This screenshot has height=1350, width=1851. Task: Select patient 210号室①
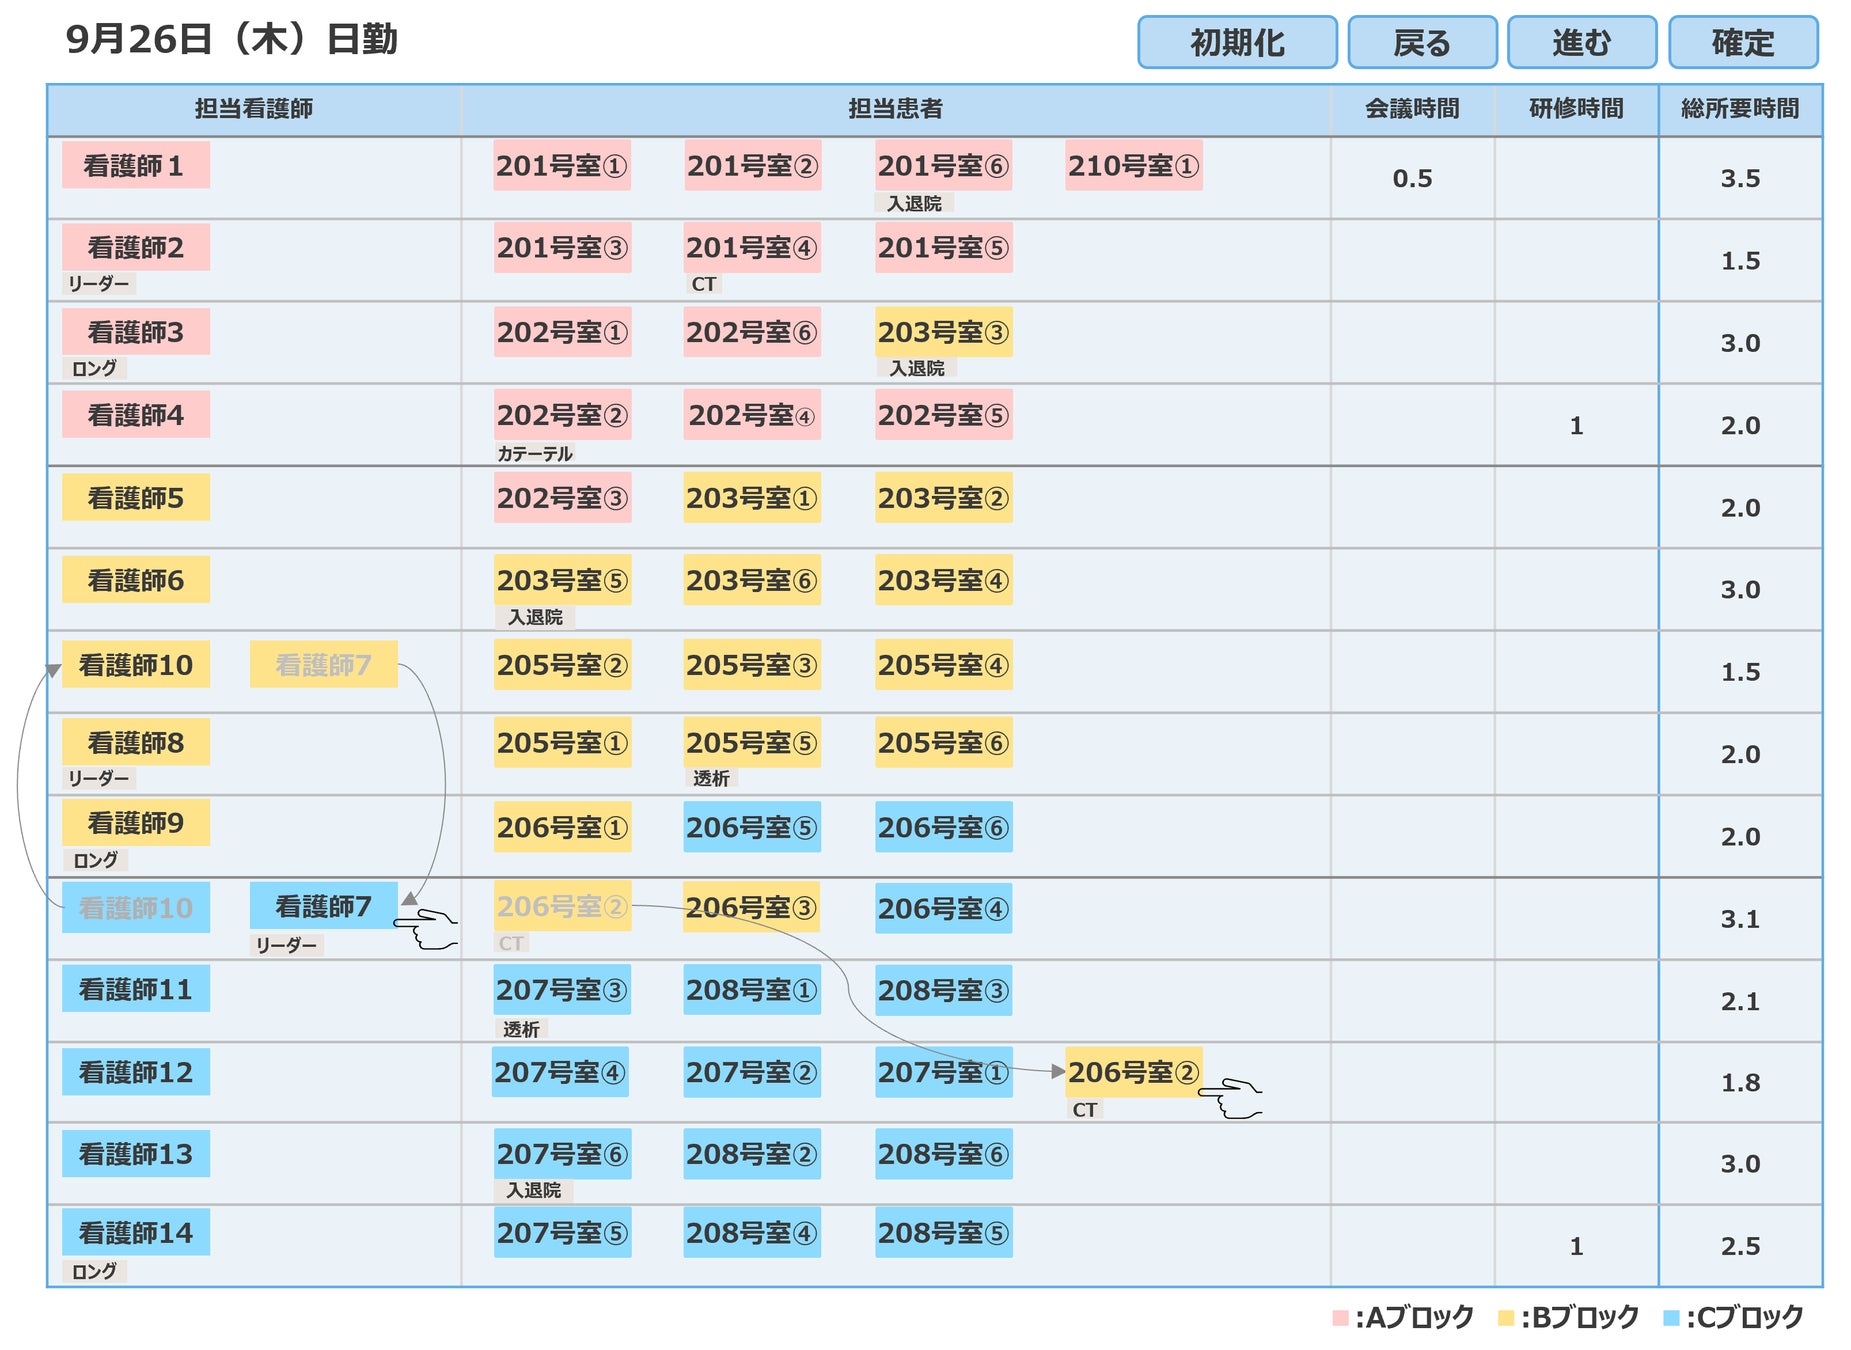pyautogui.click(x=1134, y=165)
